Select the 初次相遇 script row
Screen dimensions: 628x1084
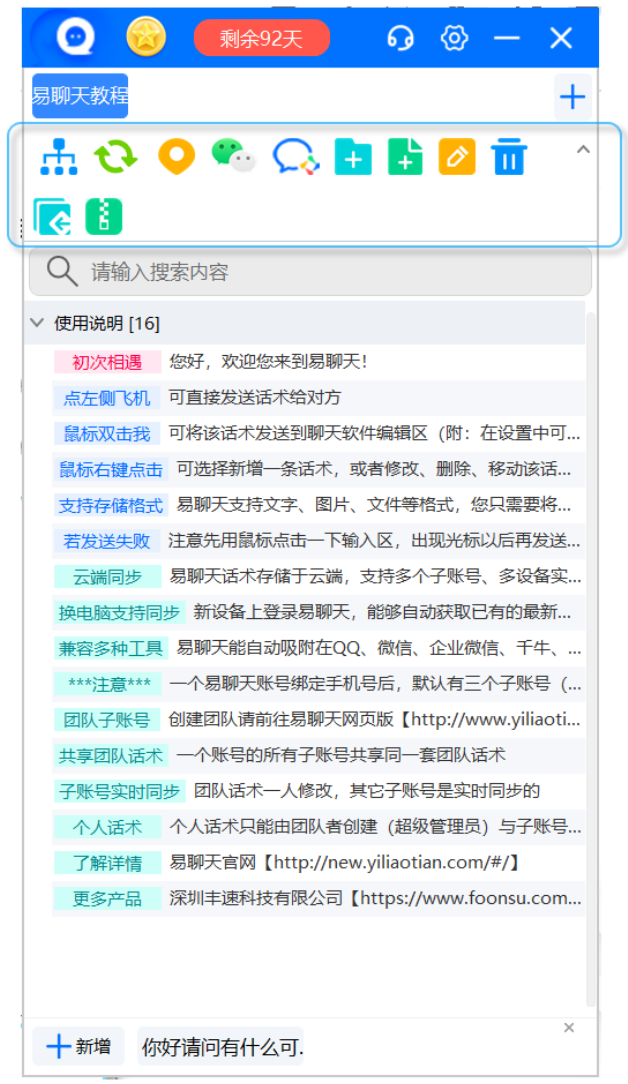pos(318,362)
